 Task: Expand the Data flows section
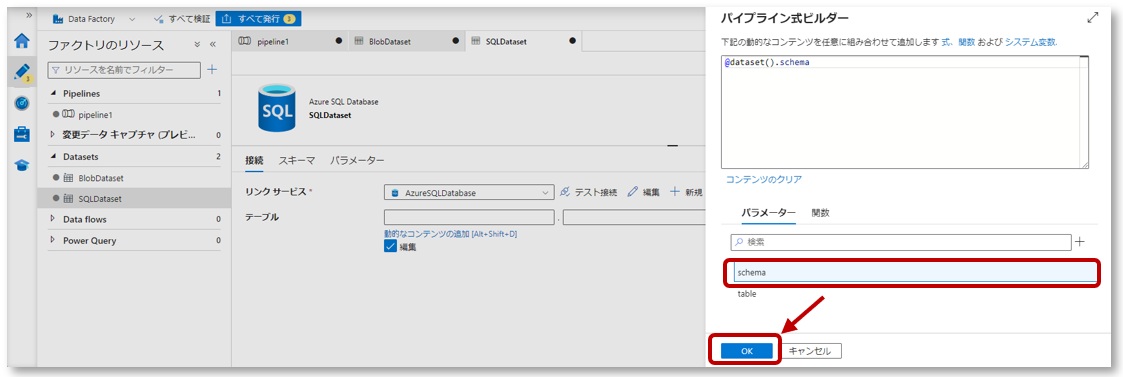click(x=53, y=219)
